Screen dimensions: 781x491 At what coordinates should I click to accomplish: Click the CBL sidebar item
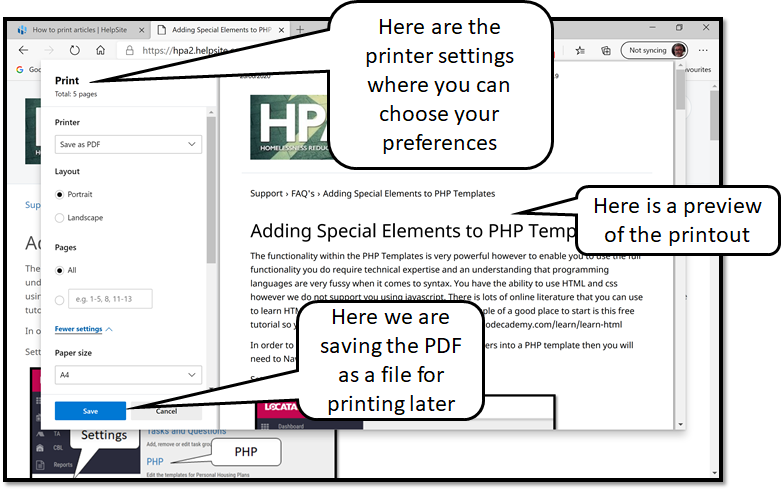pyautogui.click(x=58, y=448)
